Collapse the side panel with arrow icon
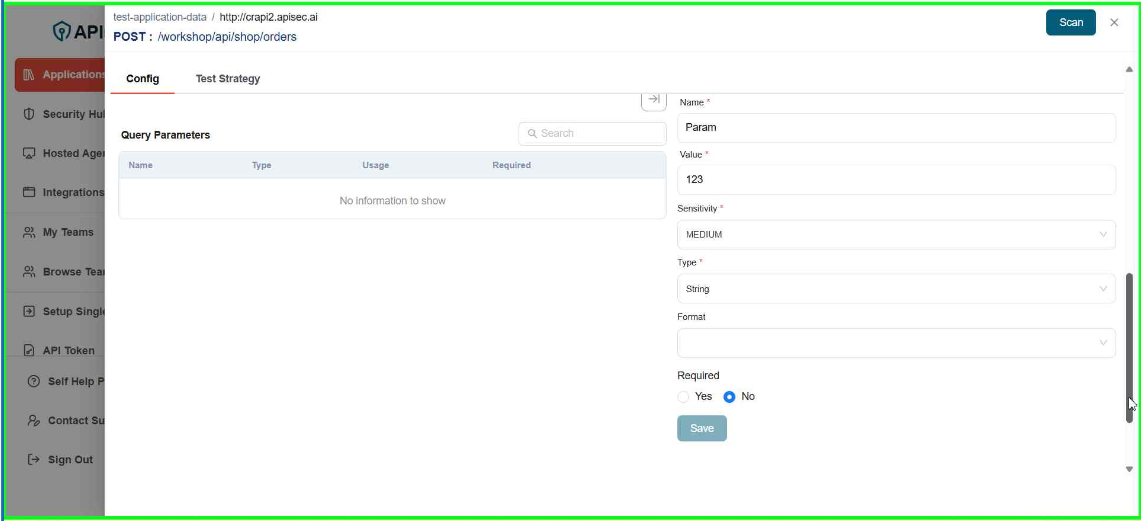The height and width of the screenshot is (521, 1141). [653, 99]
